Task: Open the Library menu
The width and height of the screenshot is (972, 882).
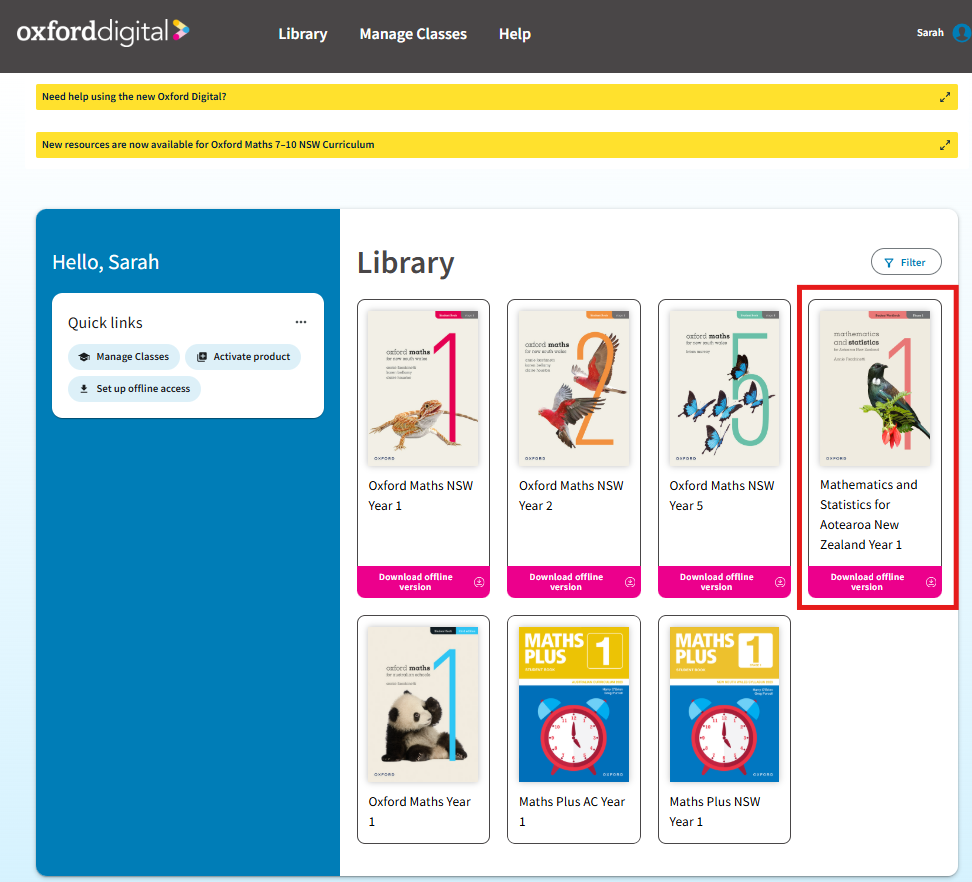Action: click(x=303, y=34)
